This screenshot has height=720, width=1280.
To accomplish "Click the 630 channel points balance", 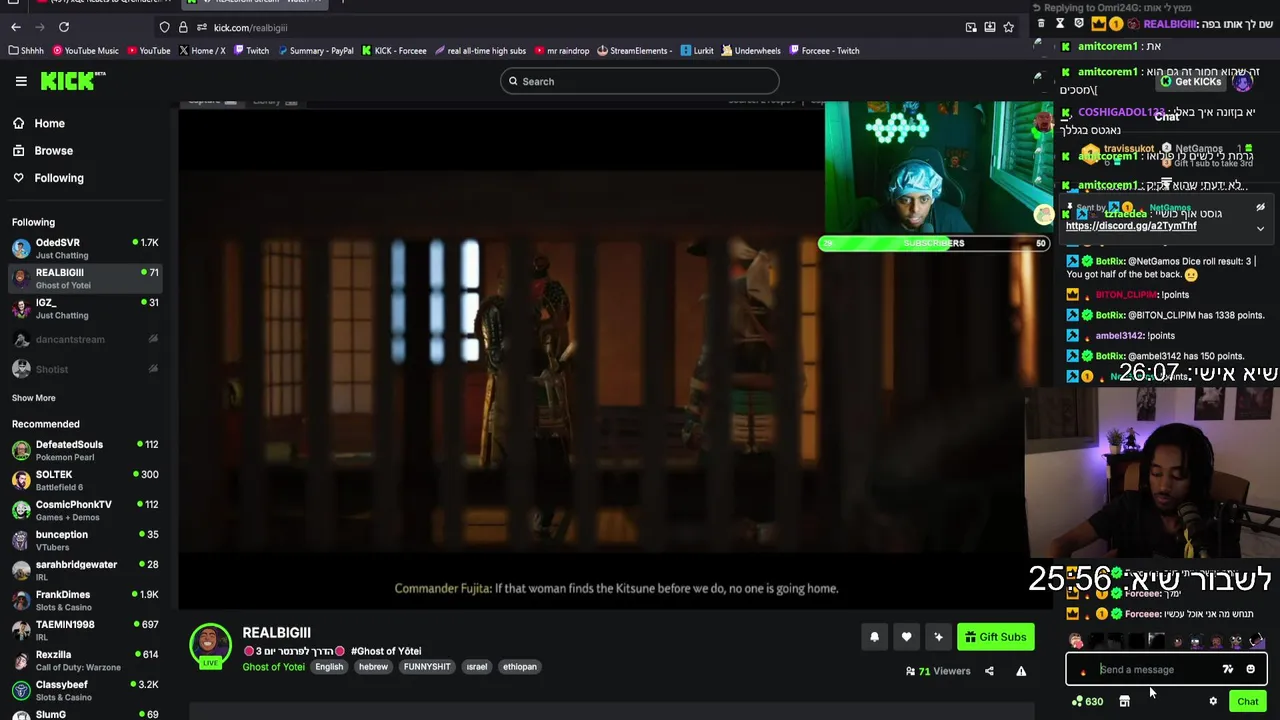I will pyautogui.click(x=1087, y=701).
